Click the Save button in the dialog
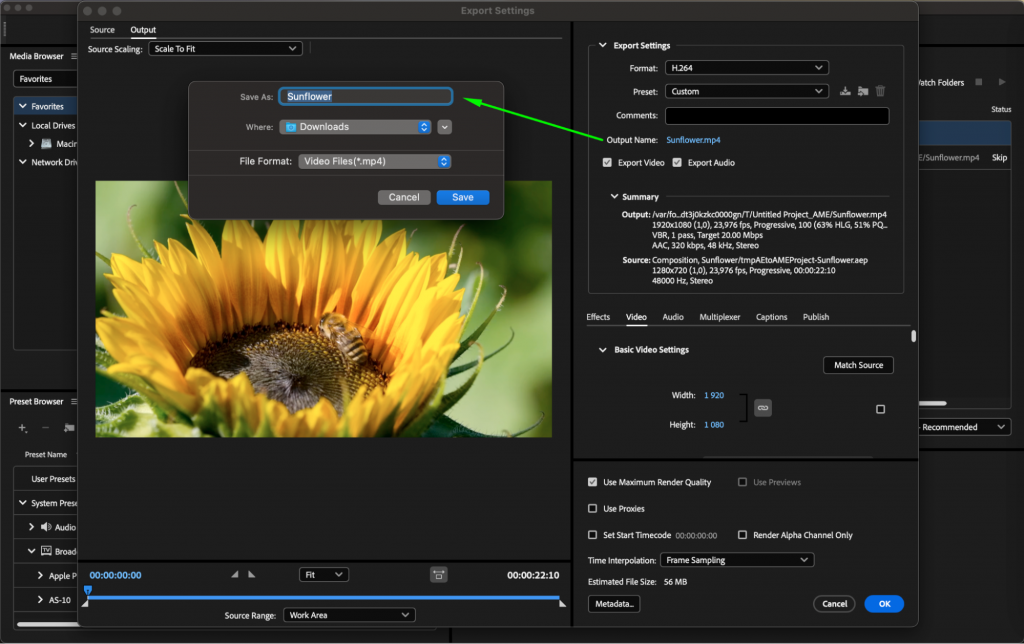The image size is (1024, 644). click(462, 197)
